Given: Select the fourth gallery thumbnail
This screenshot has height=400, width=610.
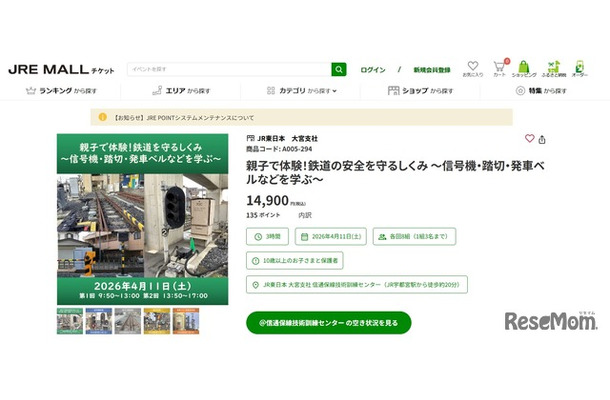Looking at the screenshot, I should tap(157, 321).
